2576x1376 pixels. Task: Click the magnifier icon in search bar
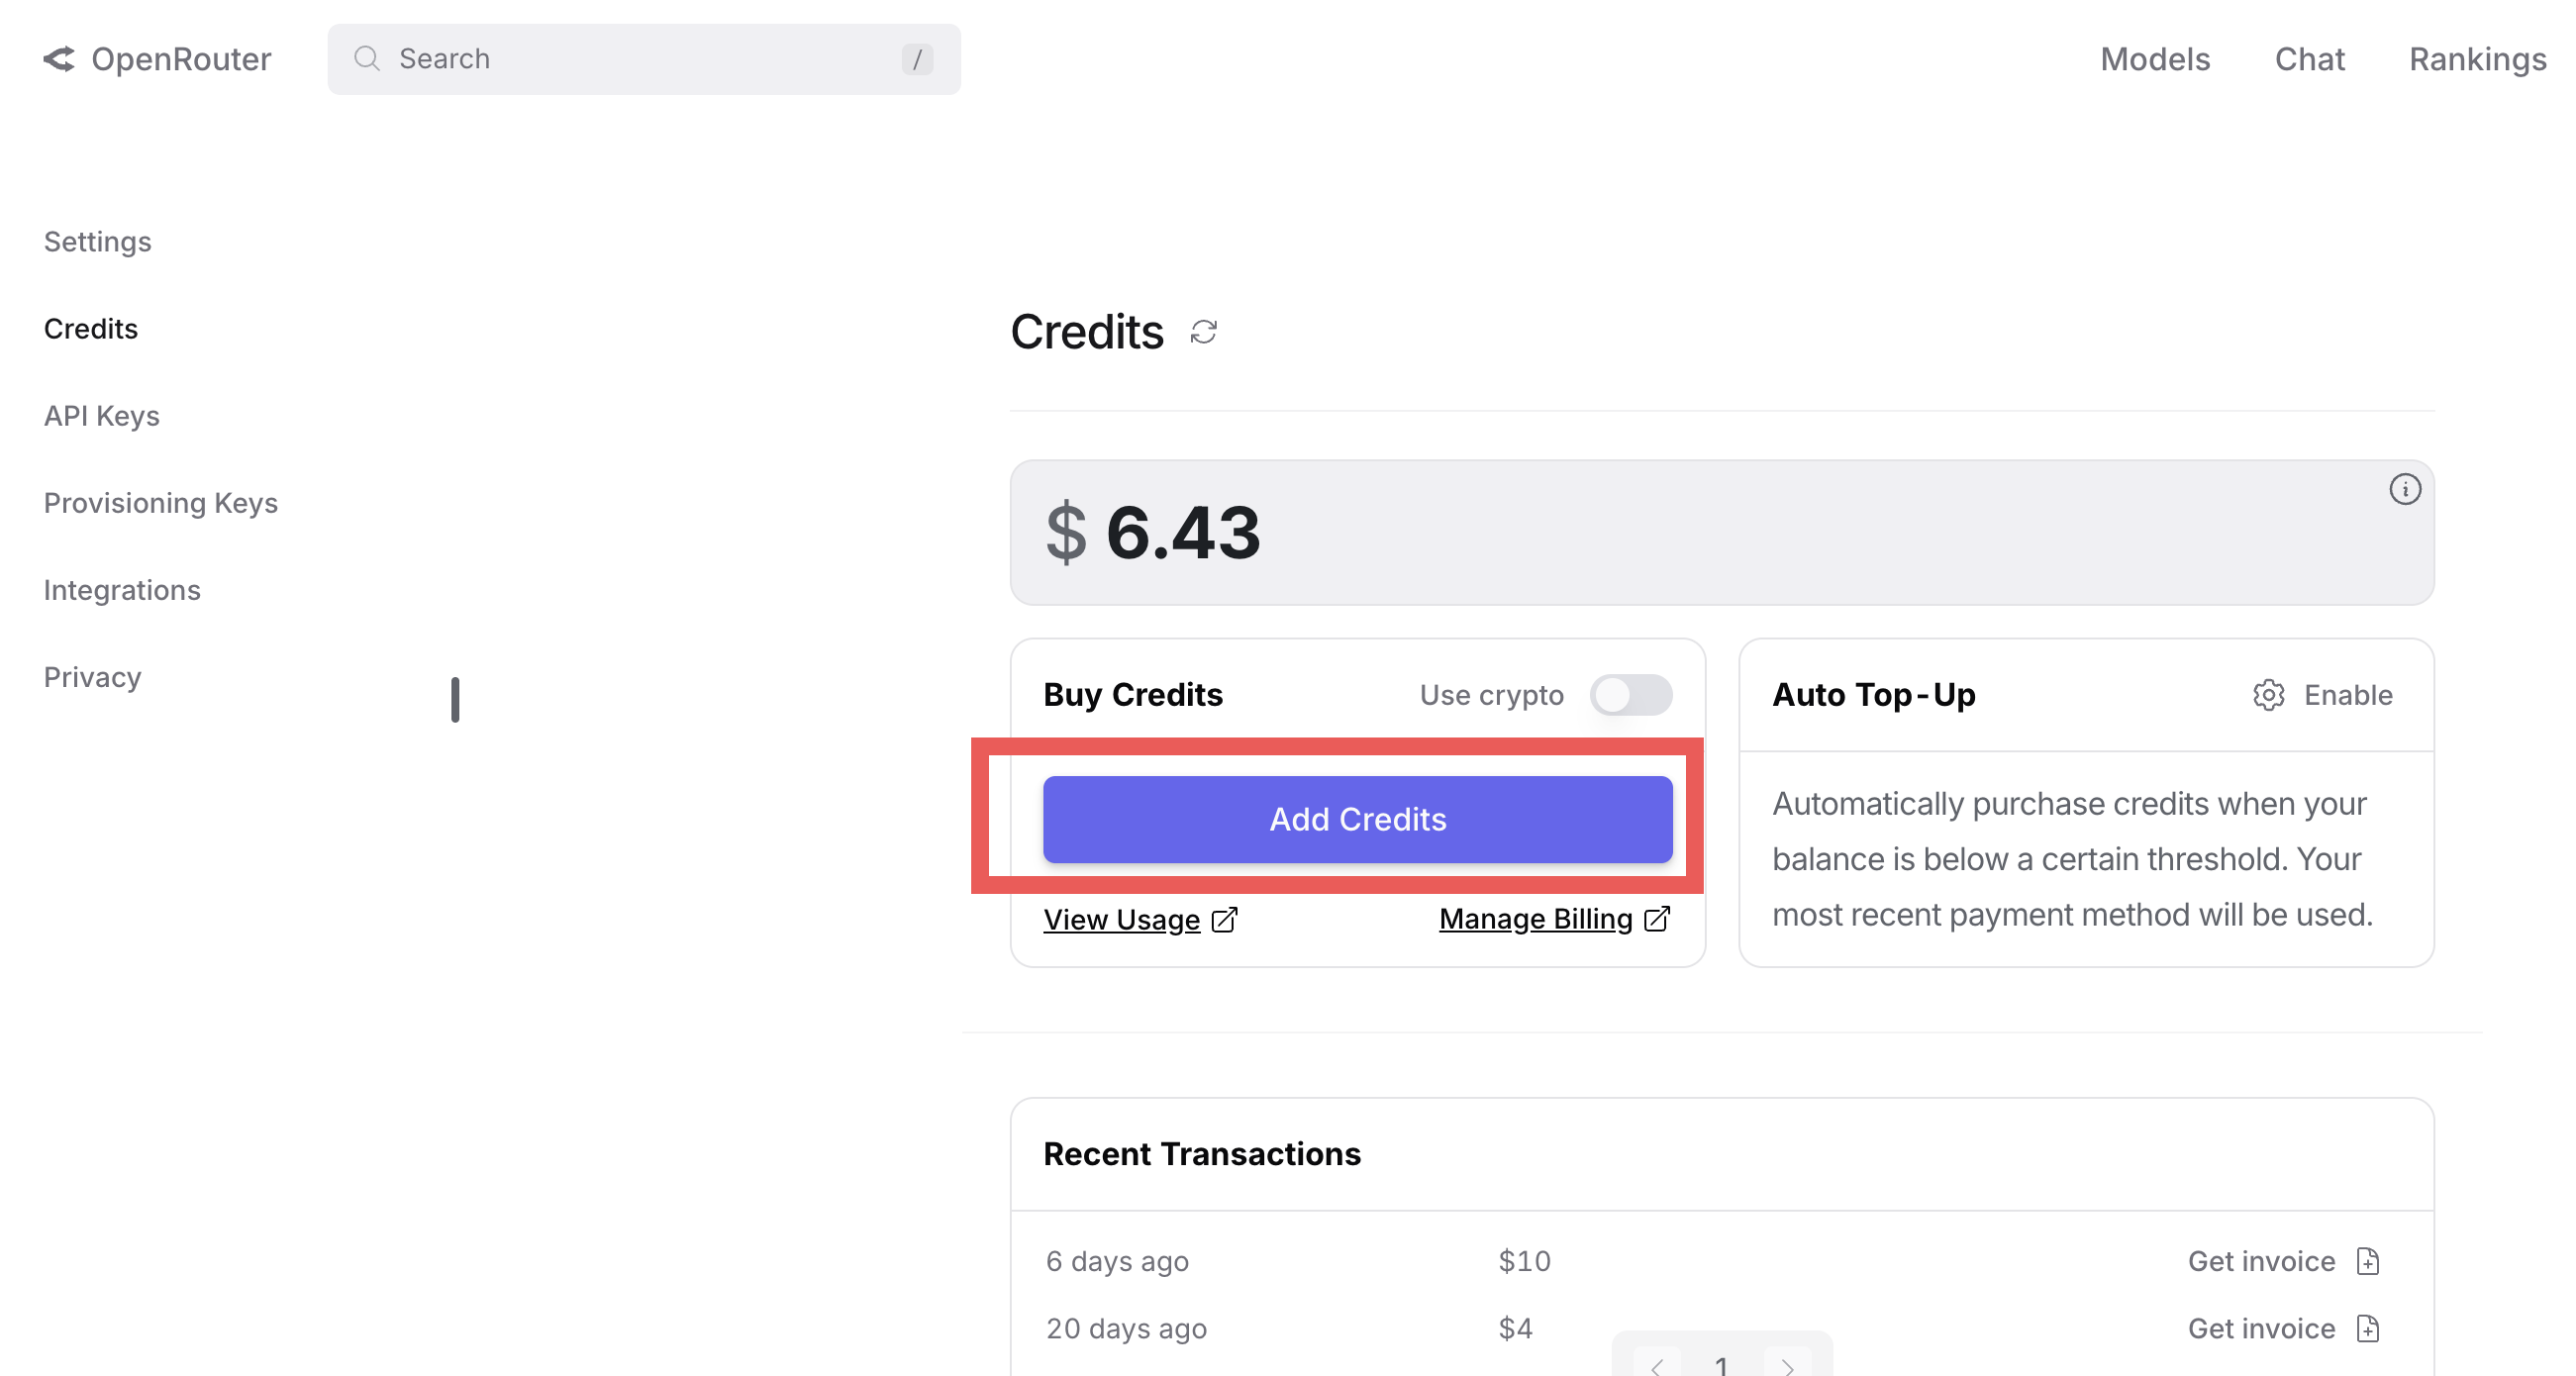click(367, 58)
